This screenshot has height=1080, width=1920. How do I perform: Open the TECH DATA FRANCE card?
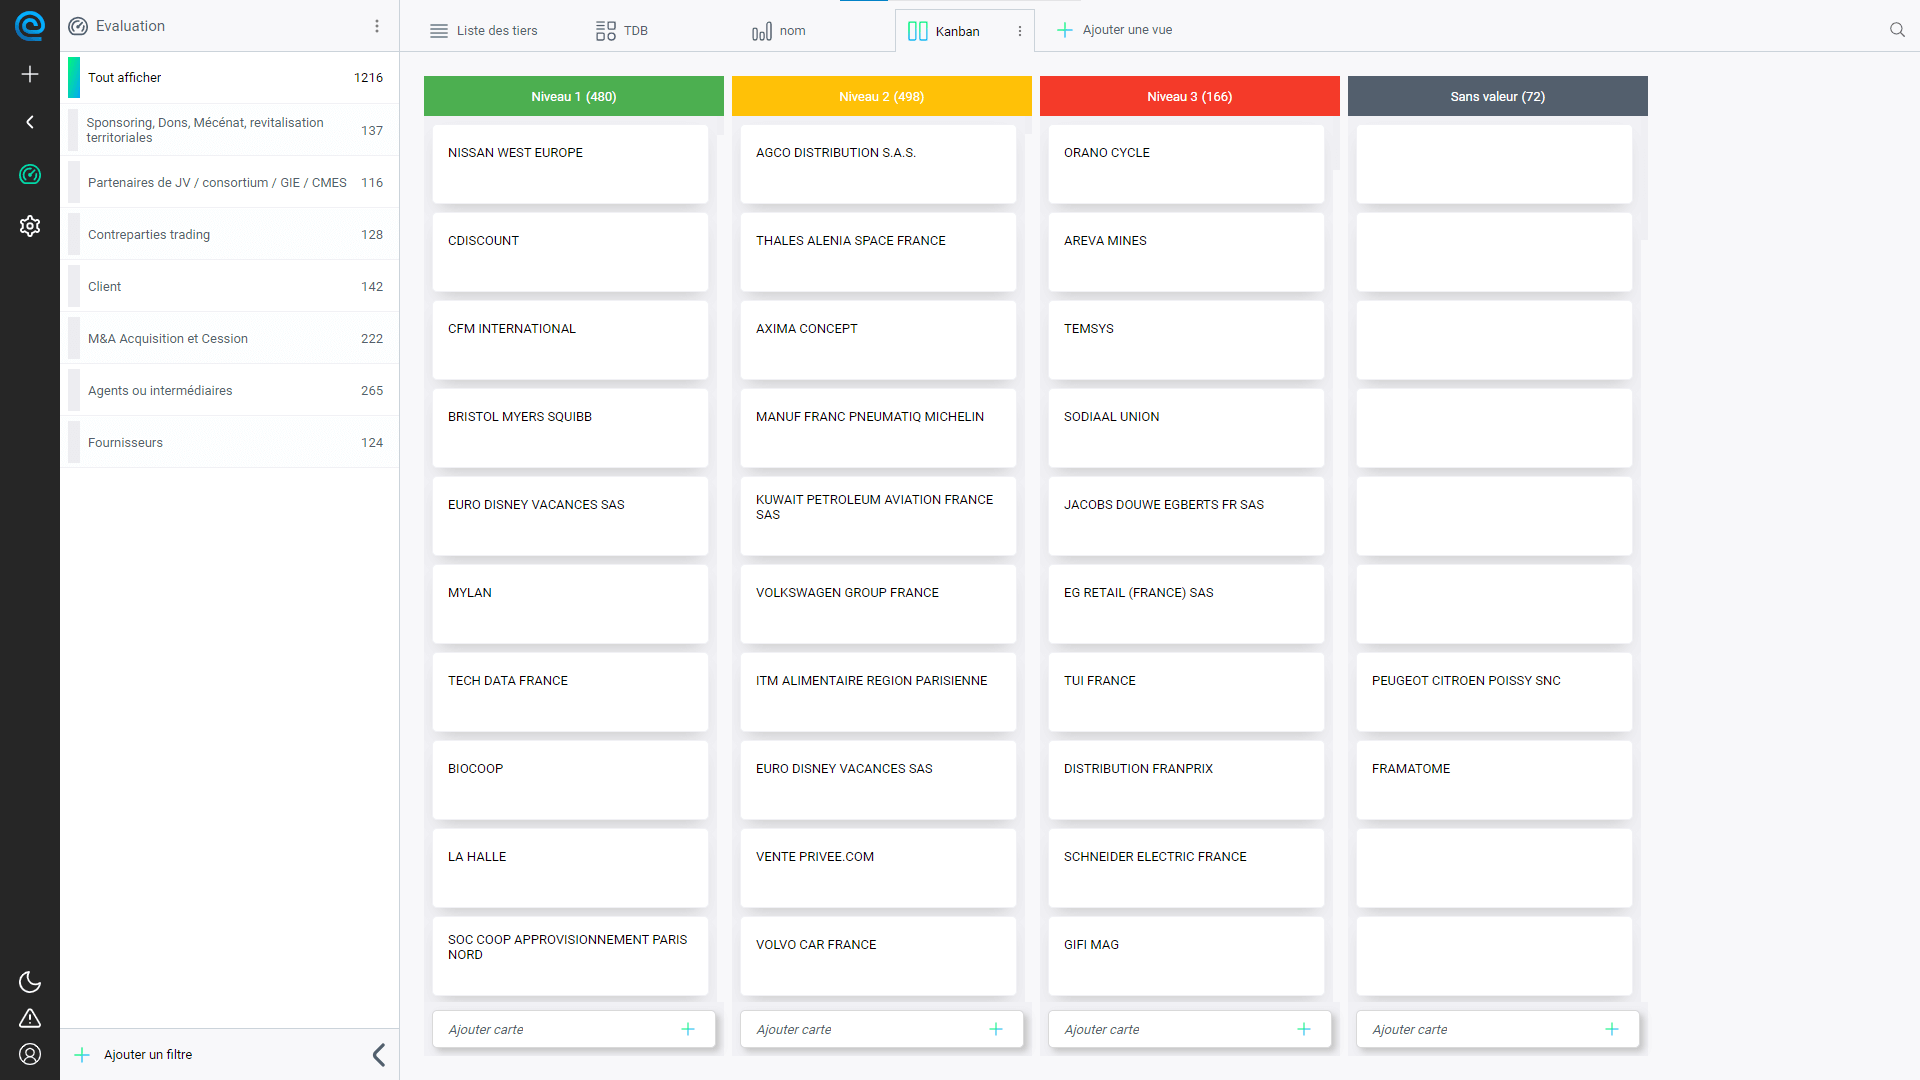(570, 692)
